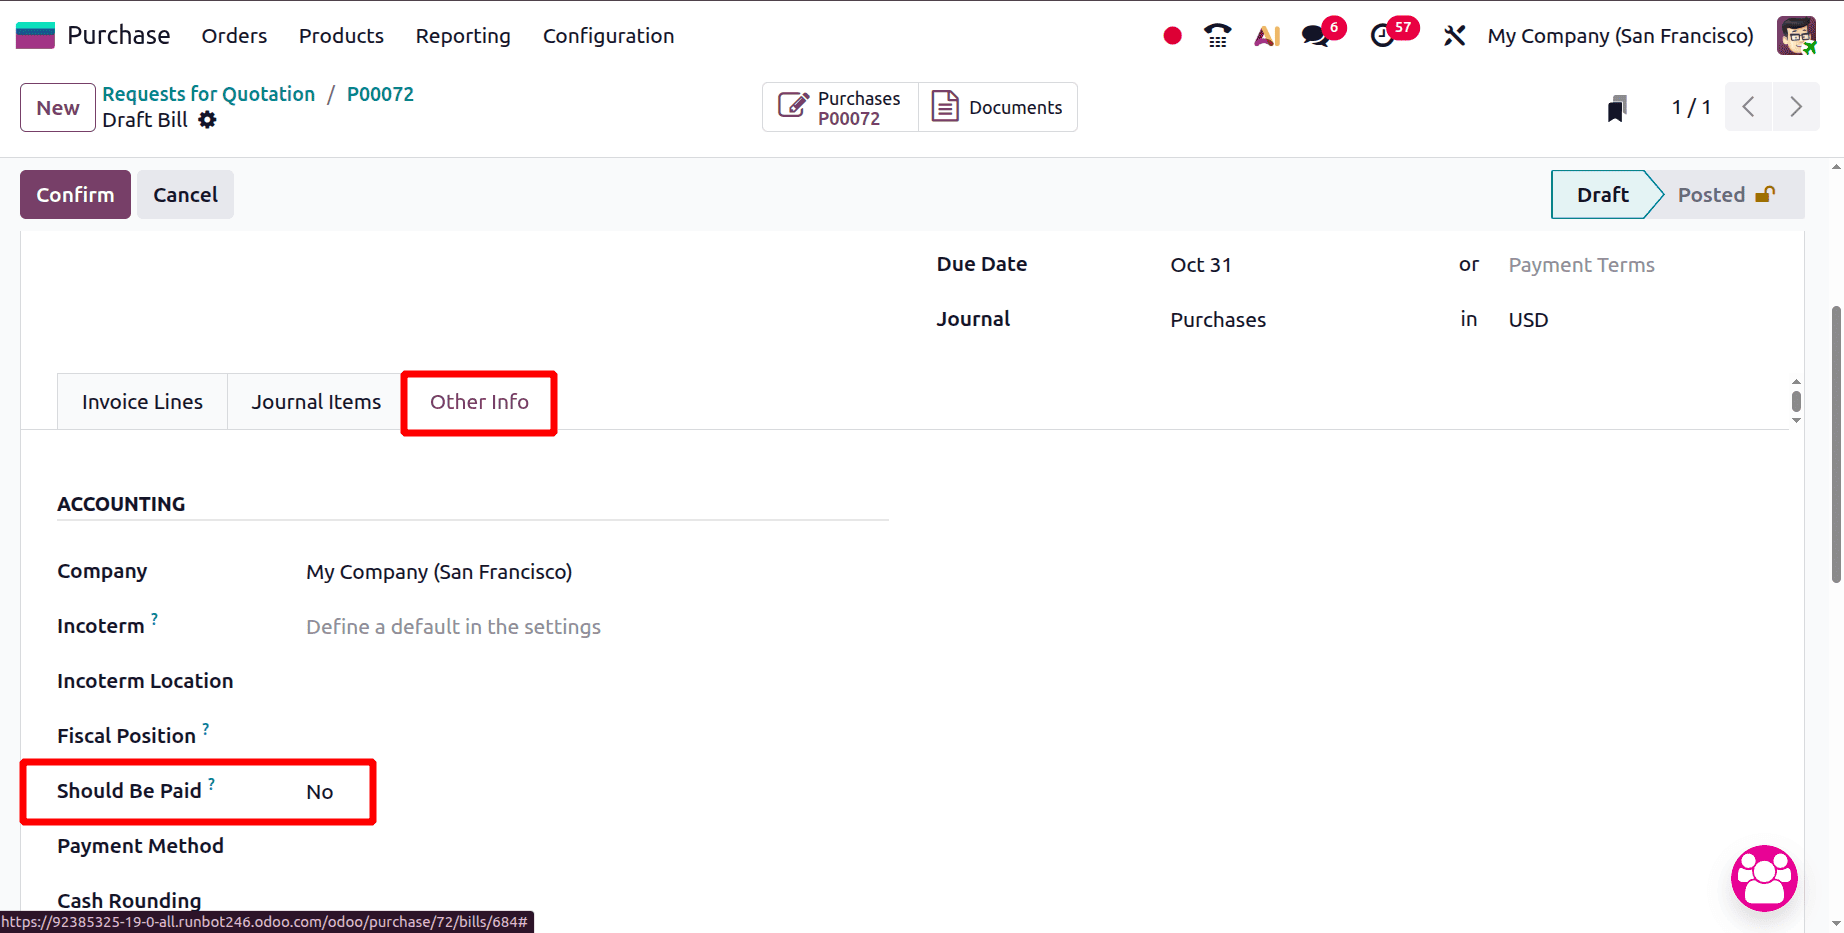
Task: Open the developer tools wrench icon
Action: point(1453,35)
